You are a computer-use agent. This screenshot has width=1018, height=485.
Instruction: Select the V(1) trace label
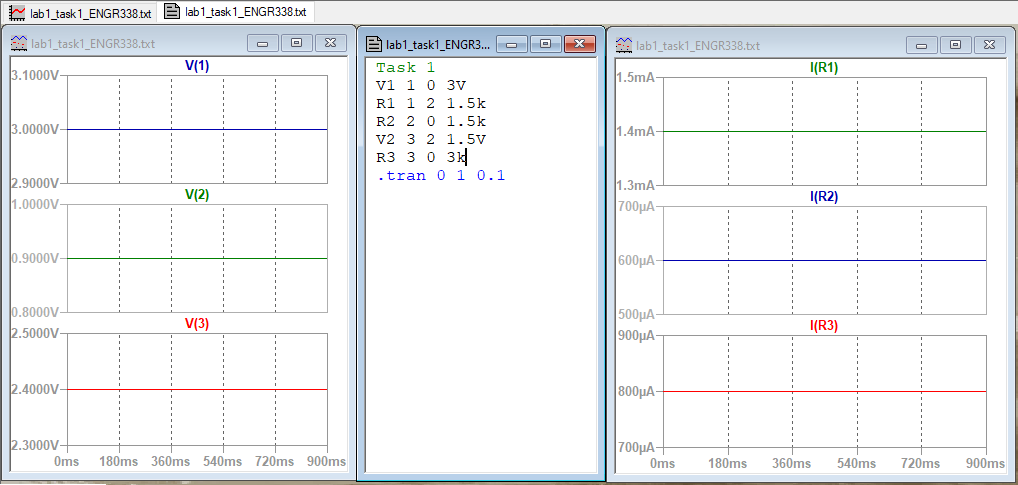197,66
